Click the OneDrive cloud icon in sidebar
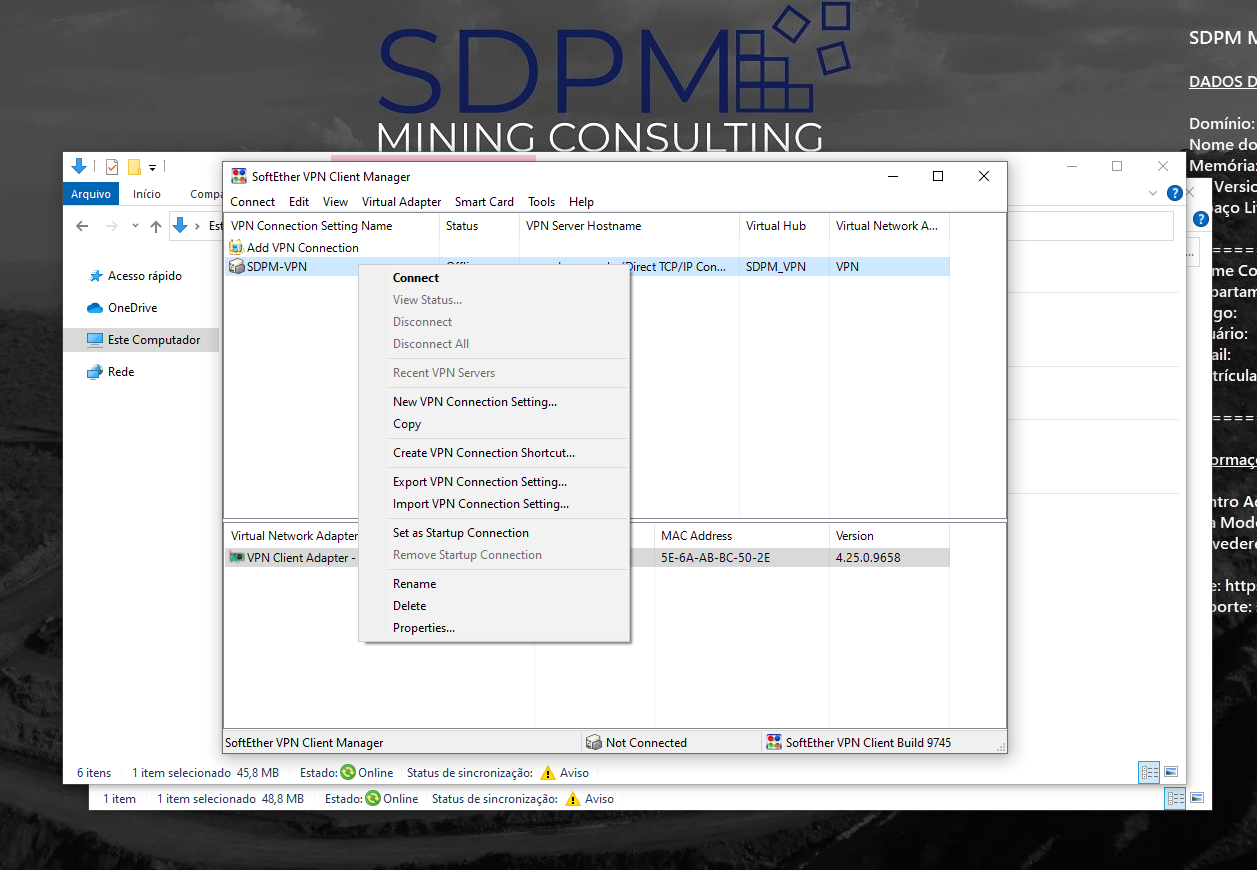This screenshot has height=870, width=1257. [95, 308]
